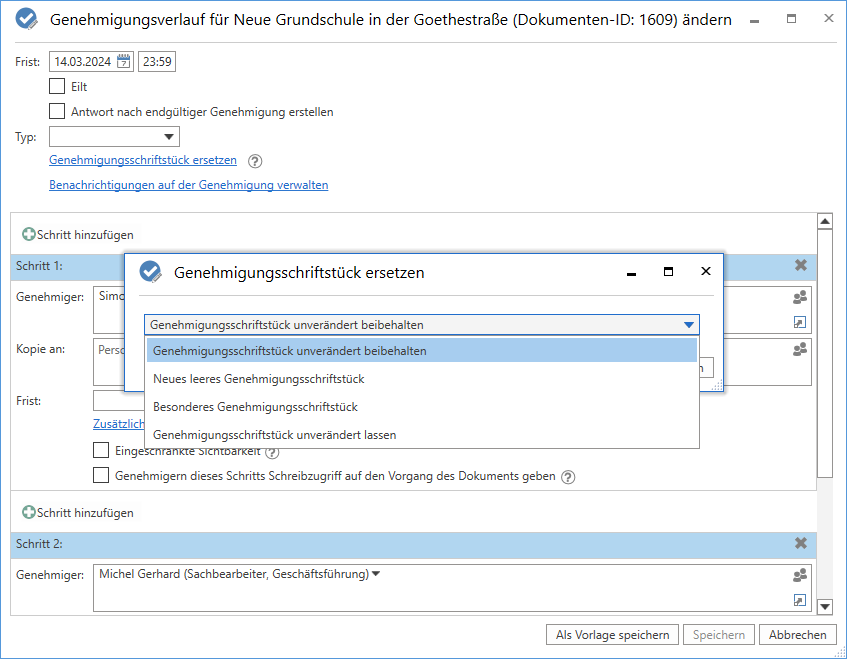The height and width of the screenshot is (659, 847).
Task: Open Benachrichtigungen auf der Genehmigung verwalten link
Action: [188, 185]
